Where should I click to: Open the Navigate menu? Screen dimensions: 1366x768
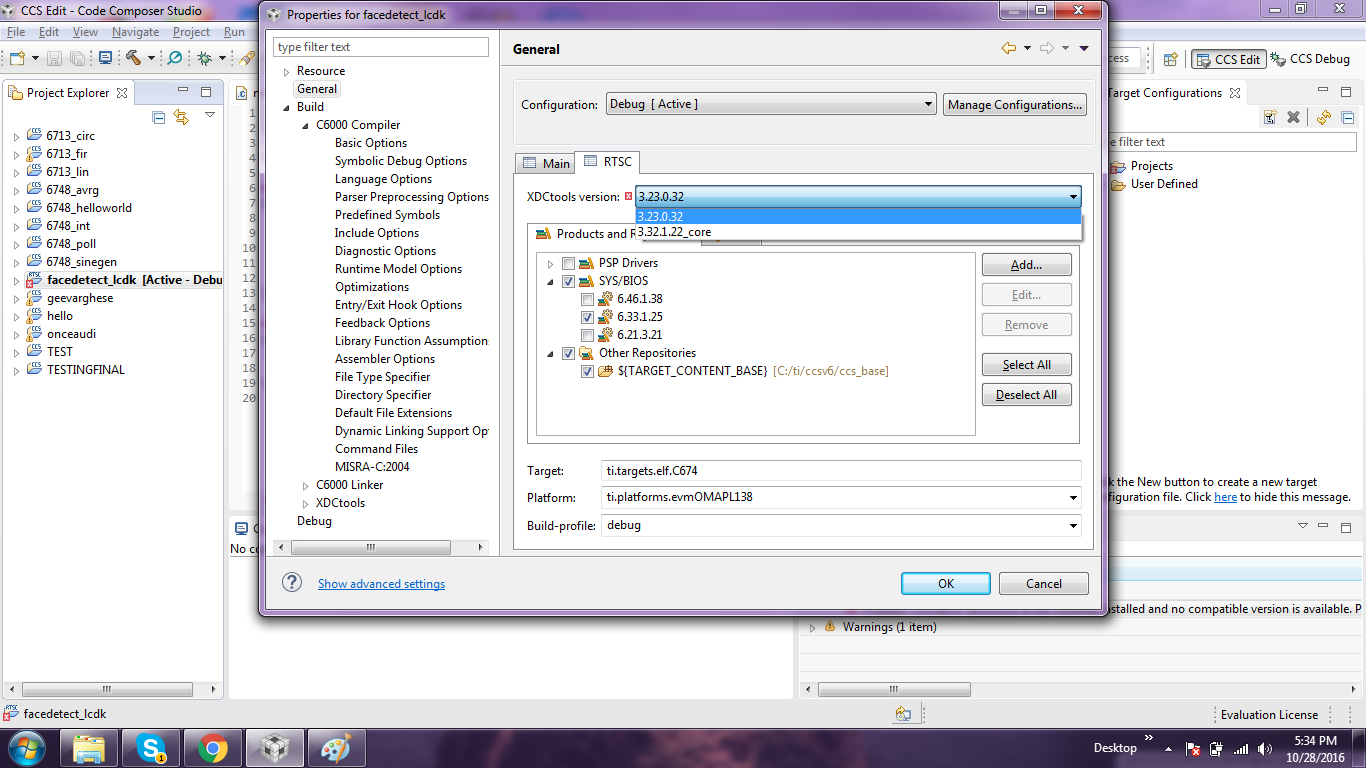tap(135, 32)
